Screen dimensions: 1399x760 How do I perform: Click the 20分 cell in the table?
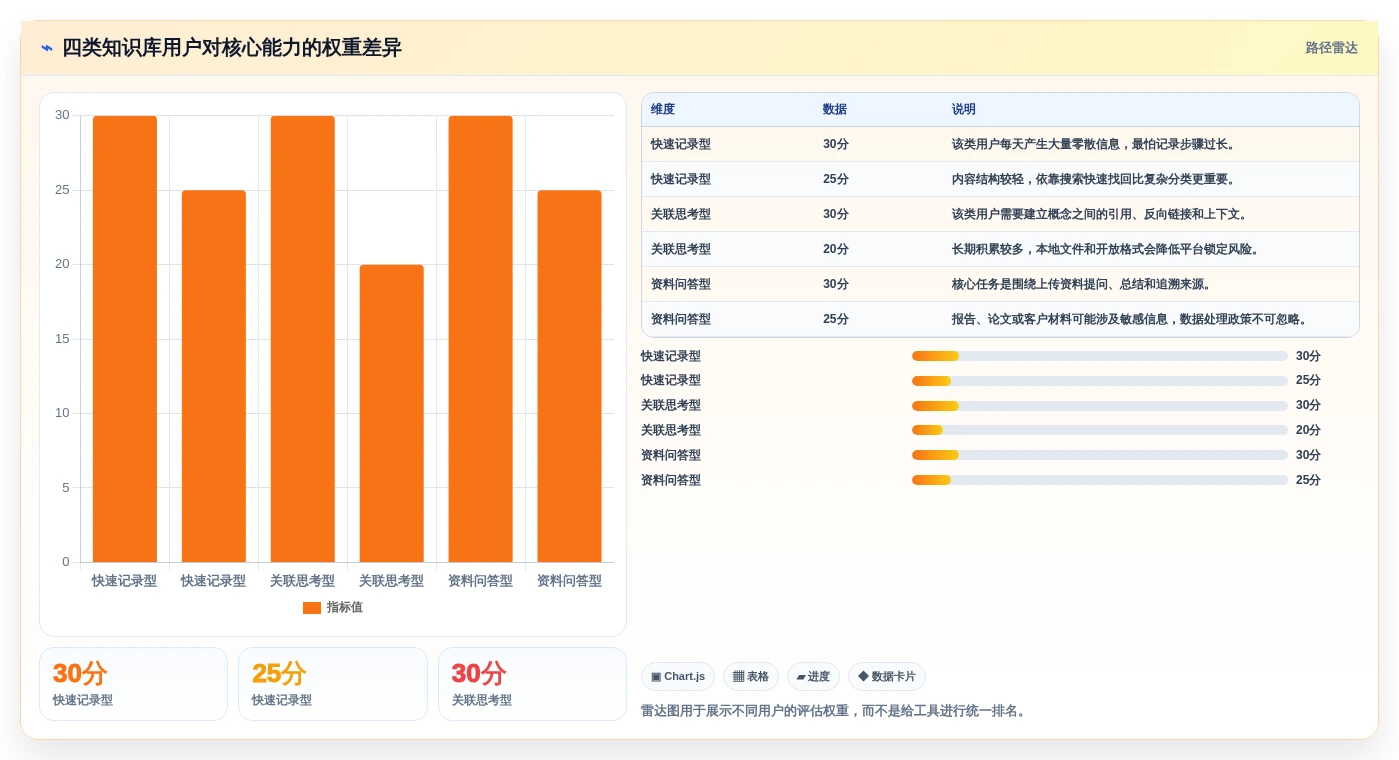(836, 249)
